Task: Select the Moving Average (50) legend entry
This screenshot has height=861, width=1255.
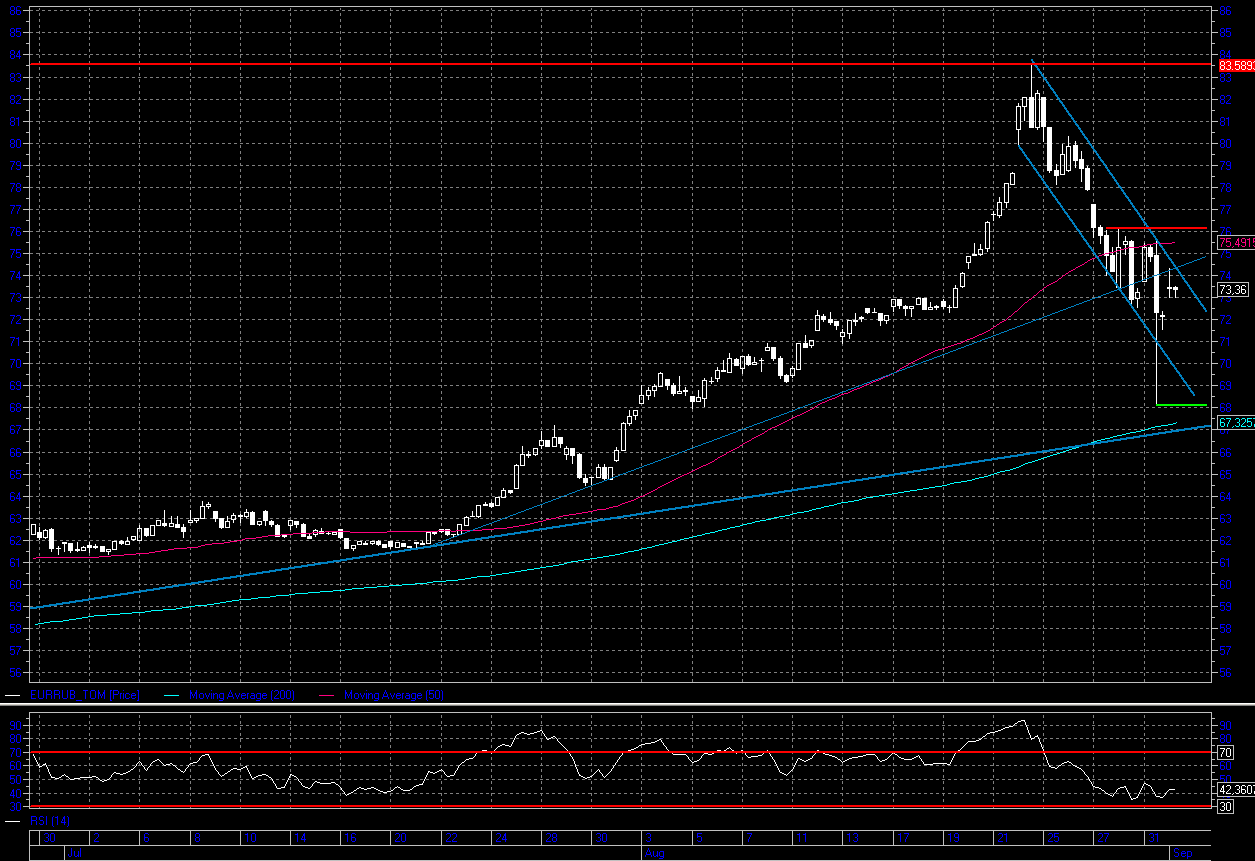Action: (x=393, y=695)
